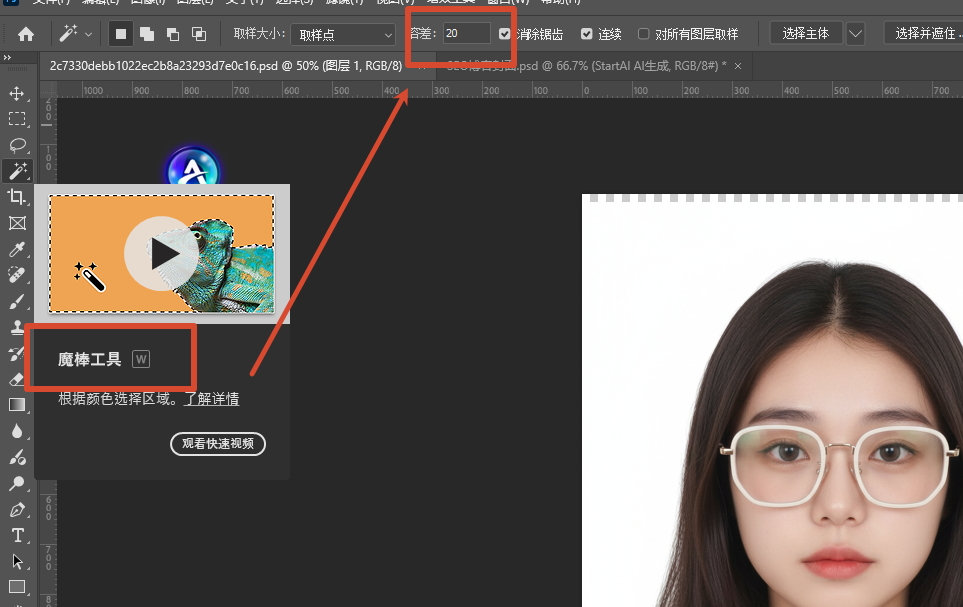Toggle the 连续 contiguous checkbox
This screenshot has width=963, height=607.
point(587,34)
